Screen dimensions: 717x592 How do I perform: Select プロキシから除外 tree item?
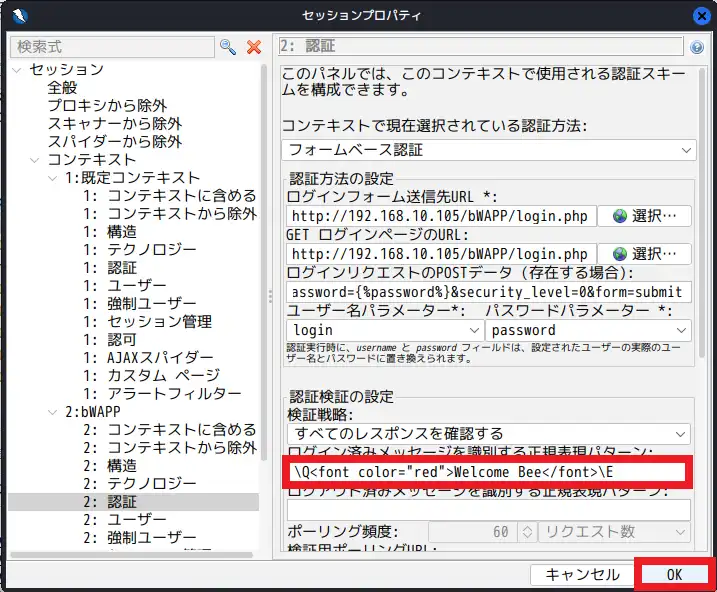coord(107,106)
